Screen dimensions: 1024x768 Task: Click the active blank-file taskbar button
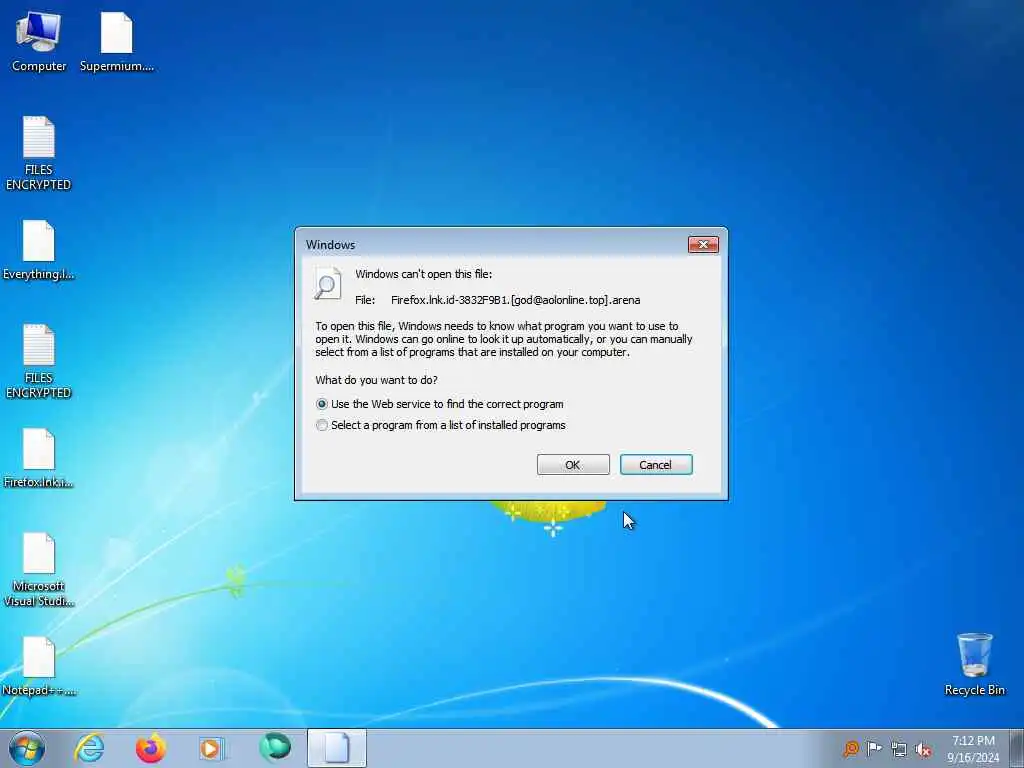[337, 748]
